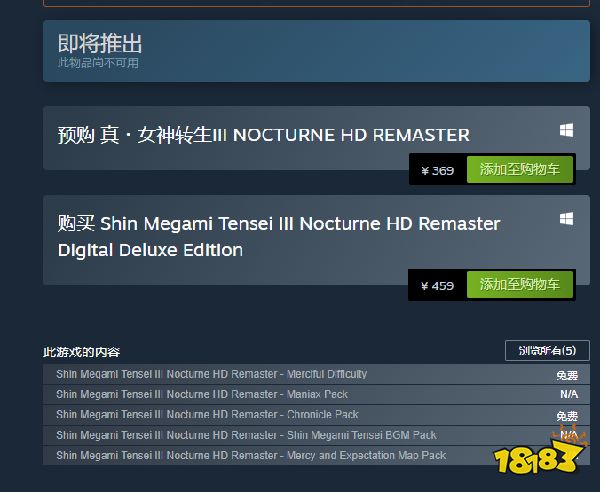600x492 pixels.
Task: Open the Shin Megami Tensei BGM Pack entry
Action: (x=316, y=435)
